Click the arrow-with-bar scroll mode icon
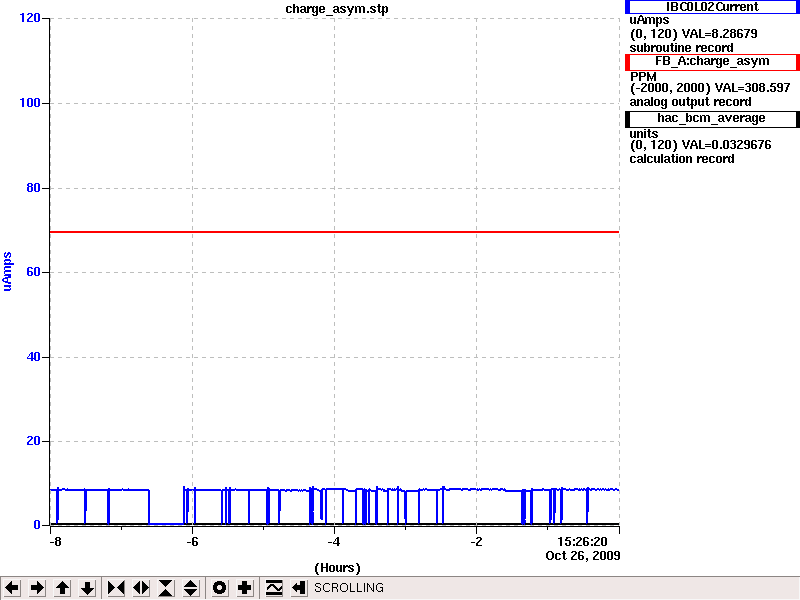 pos(299,588)
